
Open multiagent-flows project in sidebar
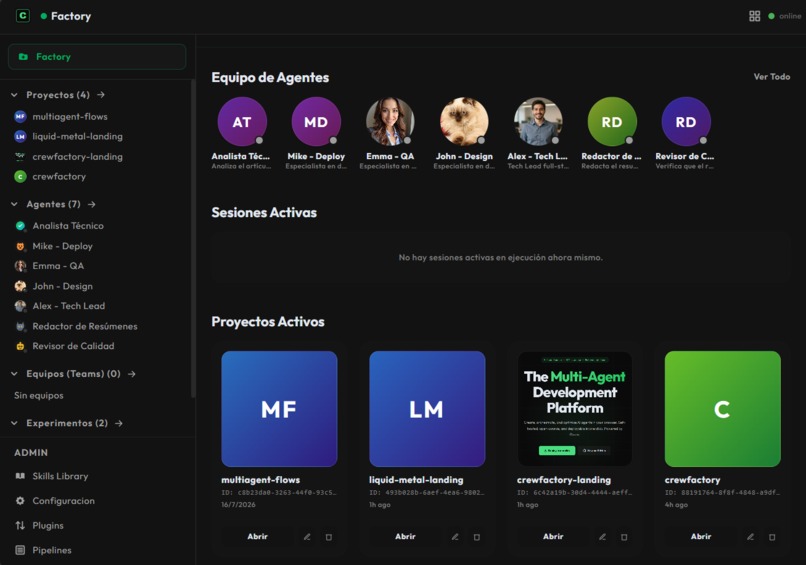tap(70, 117)
